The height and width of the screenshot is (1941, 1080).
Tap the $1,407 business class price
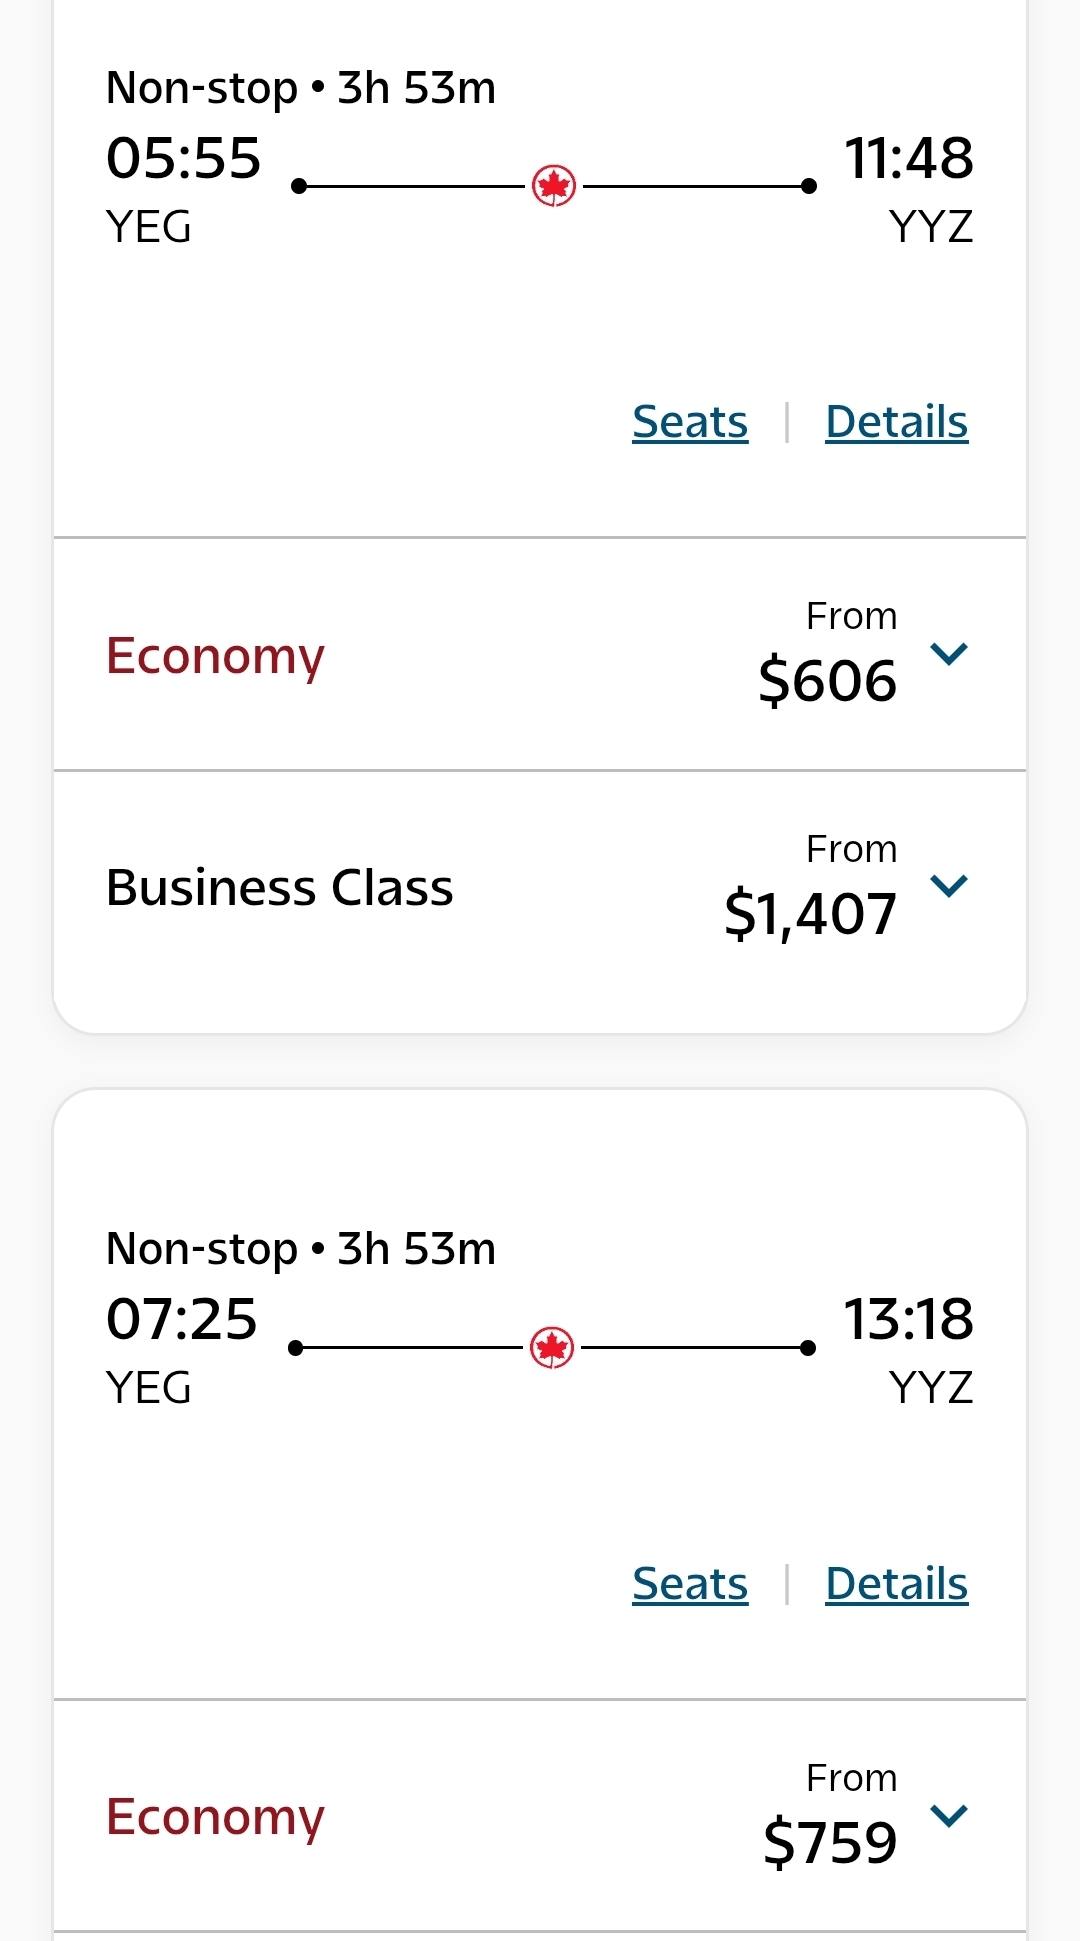click(810, 913)
